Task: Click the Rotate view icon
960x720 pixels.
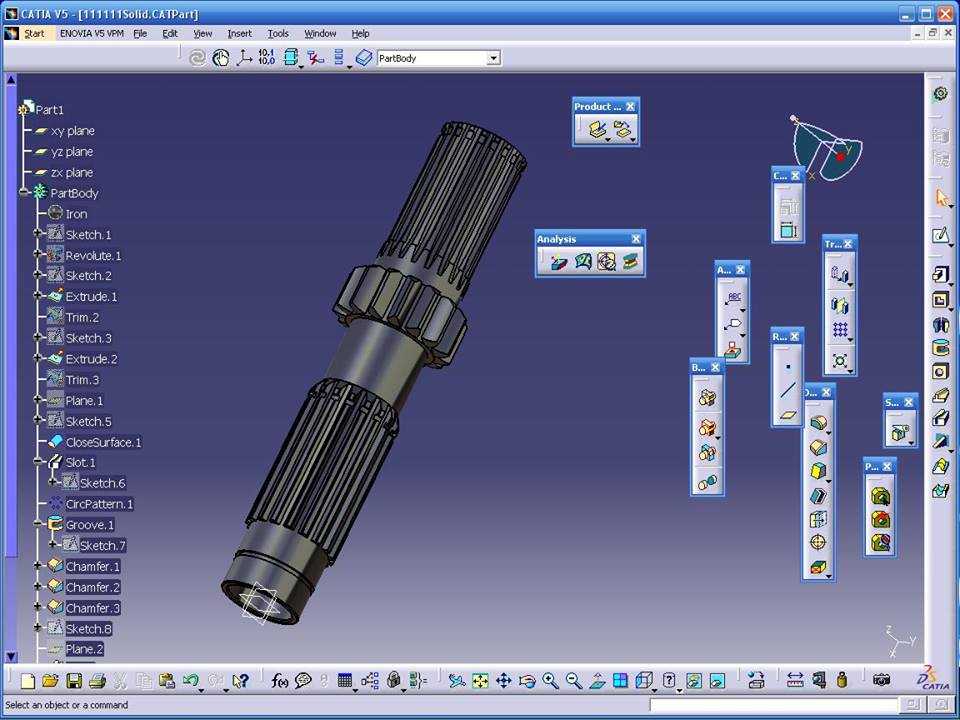Action: (527, 681)
